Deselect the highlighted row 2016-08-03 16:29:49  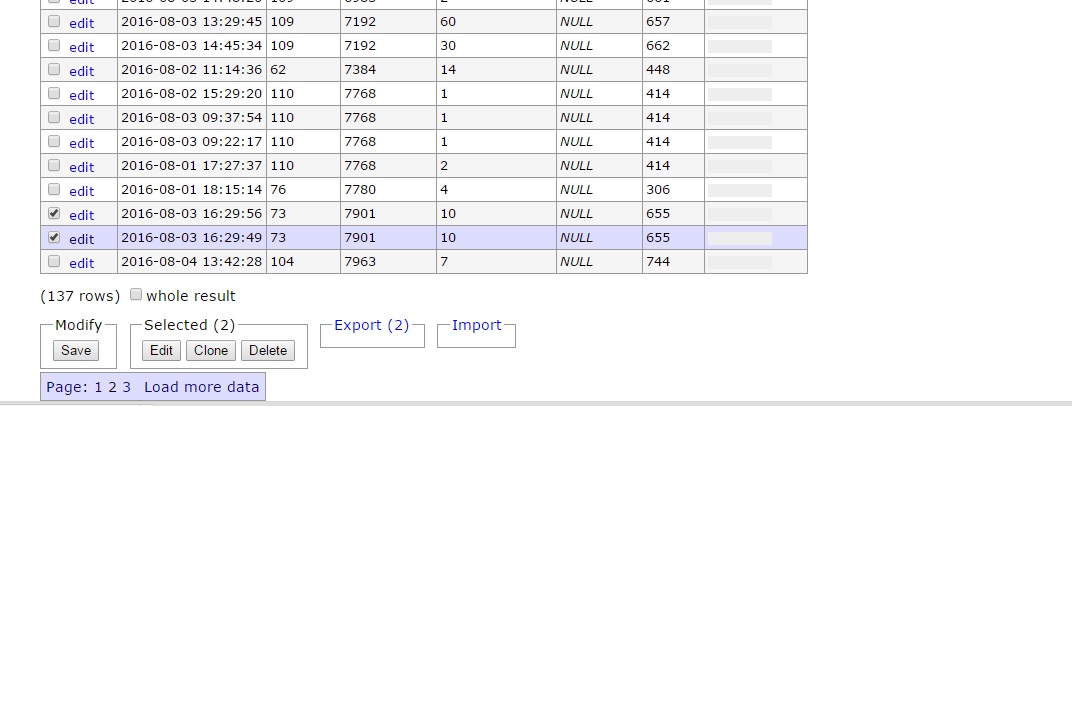pos(54,237)
